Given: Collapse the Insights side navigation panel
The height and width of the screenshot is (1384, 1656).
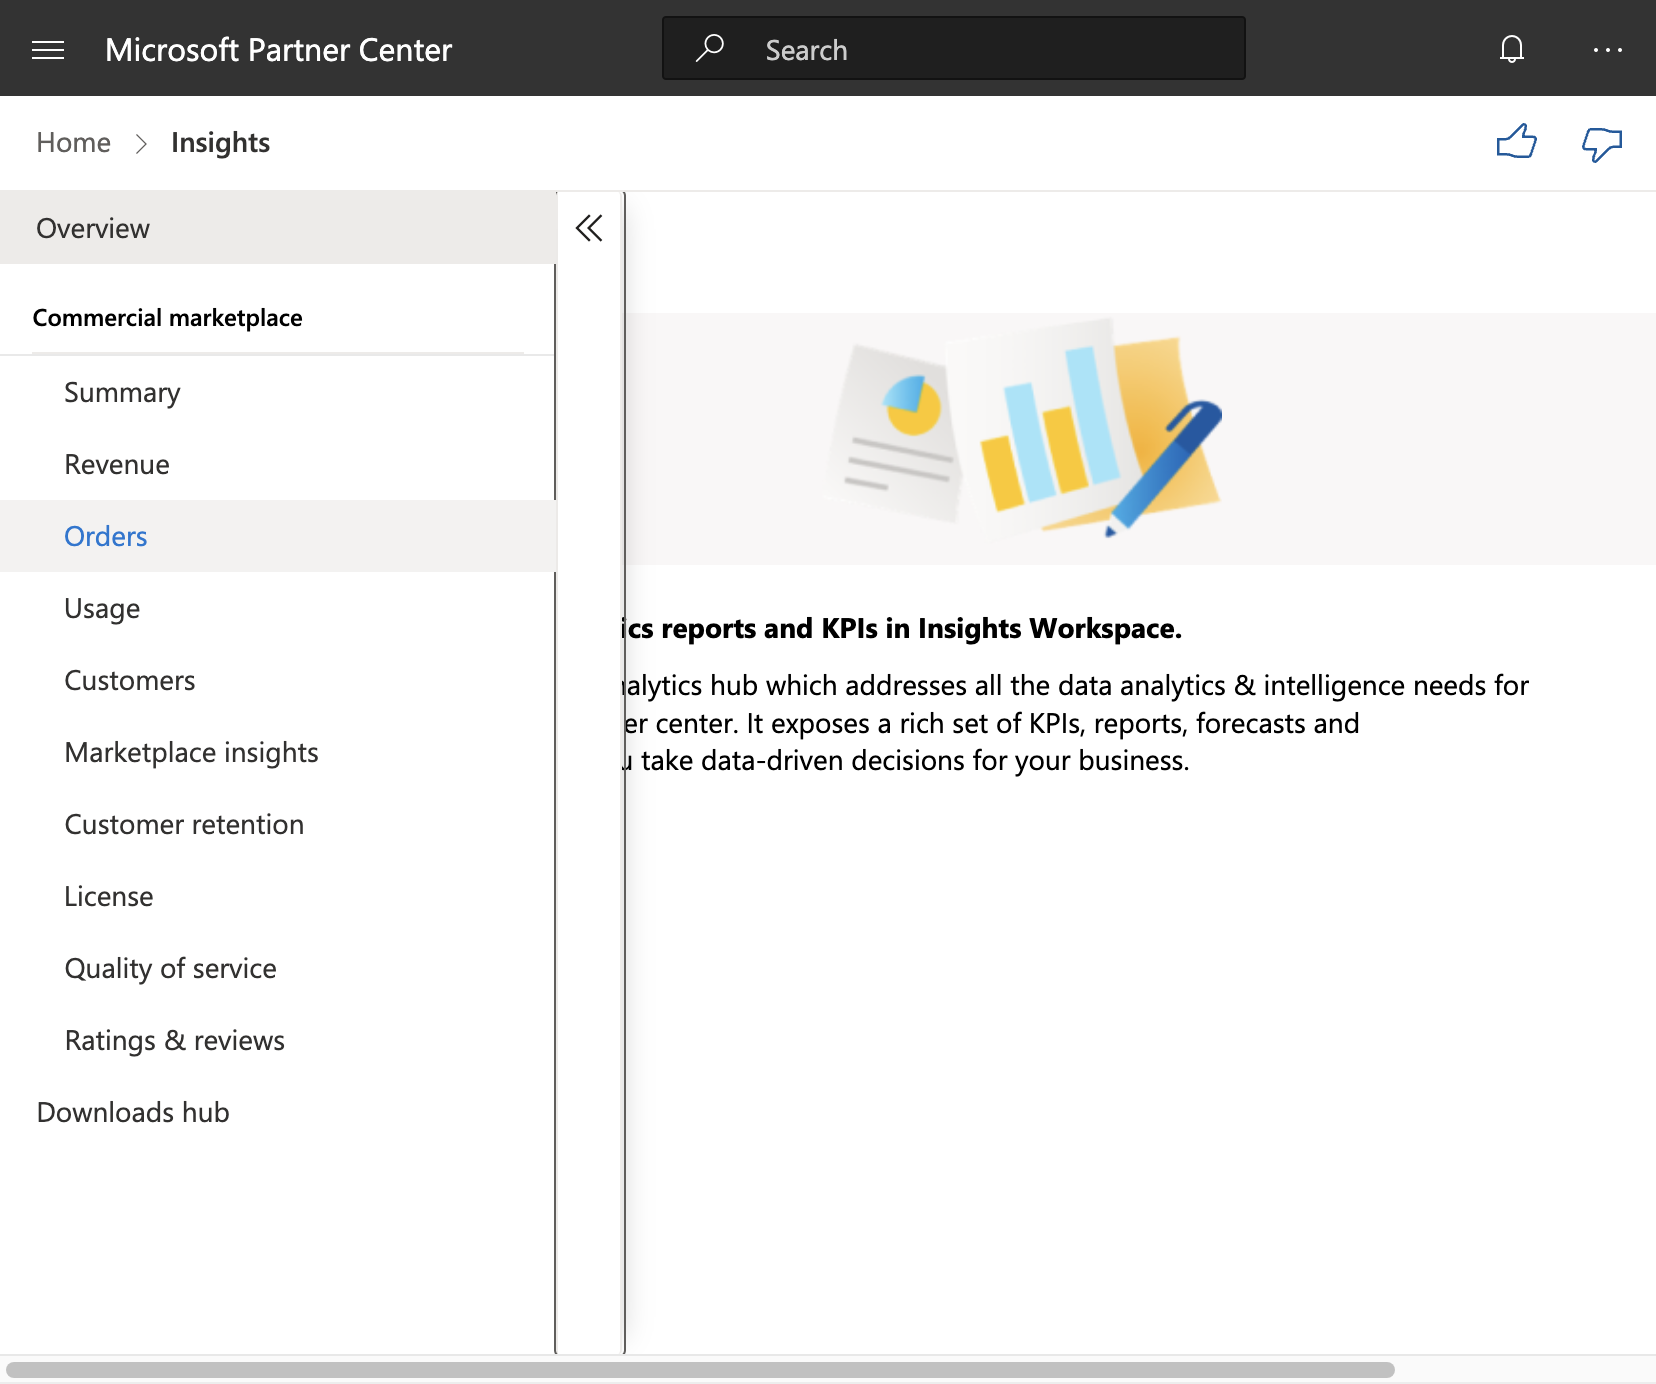Looking at the screenshot, I should (589, 228).
